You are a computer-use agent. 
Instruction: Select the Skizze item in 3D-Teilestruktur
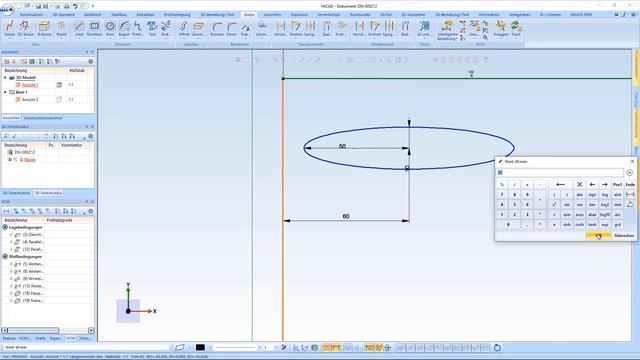click(x=29, y=160)
